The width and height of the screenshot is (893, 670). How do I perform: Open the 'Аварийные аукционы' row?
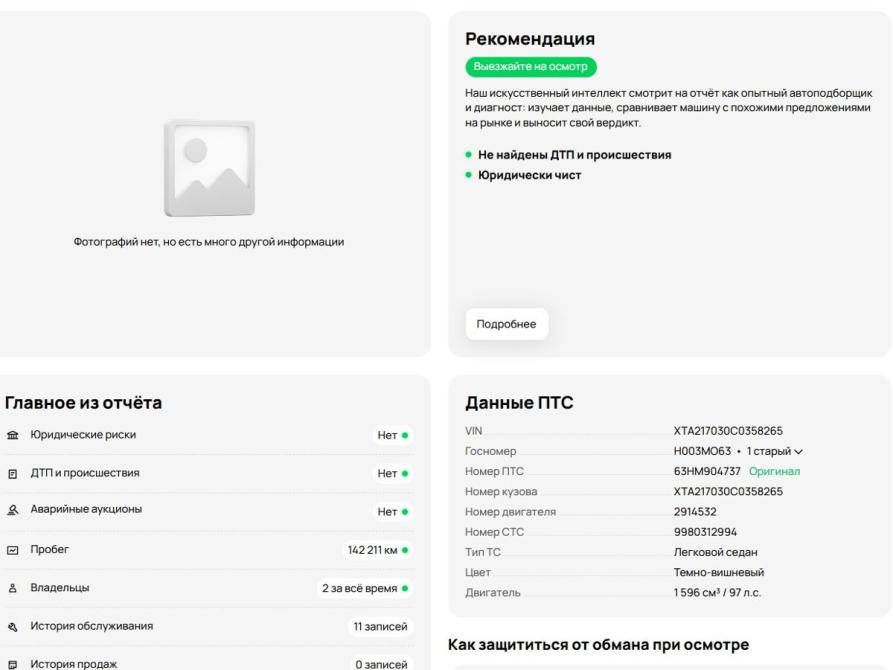[x=210, y=510]
